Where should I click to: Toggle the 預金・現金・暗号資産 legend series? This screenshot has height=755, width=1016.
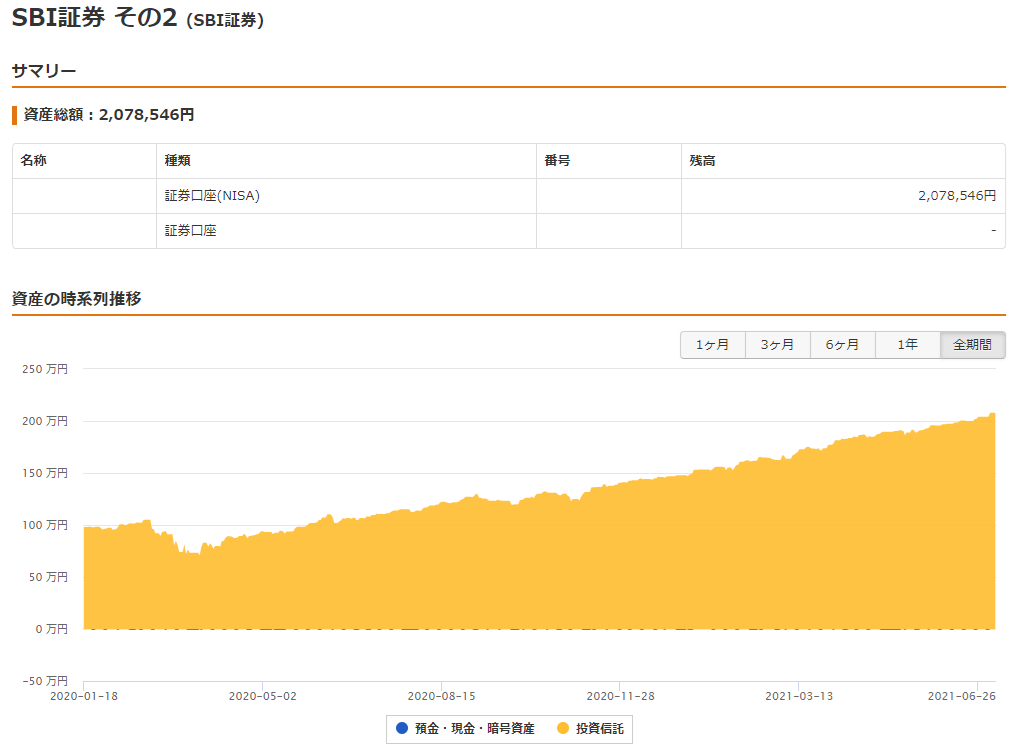[x=465, y=728]
